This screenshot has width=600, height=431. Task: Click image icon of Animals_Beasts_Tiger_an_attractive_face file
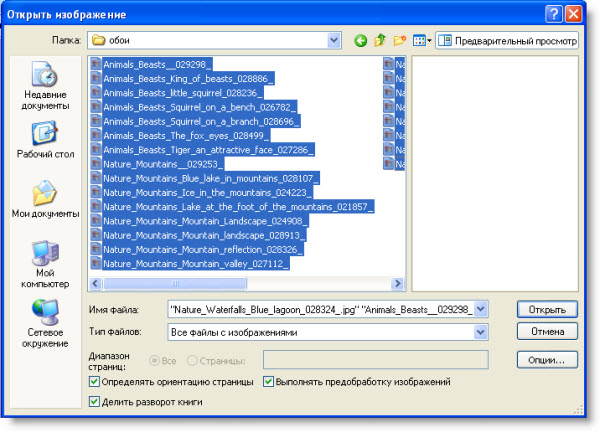pyautogui.click(x=96, y=150)
